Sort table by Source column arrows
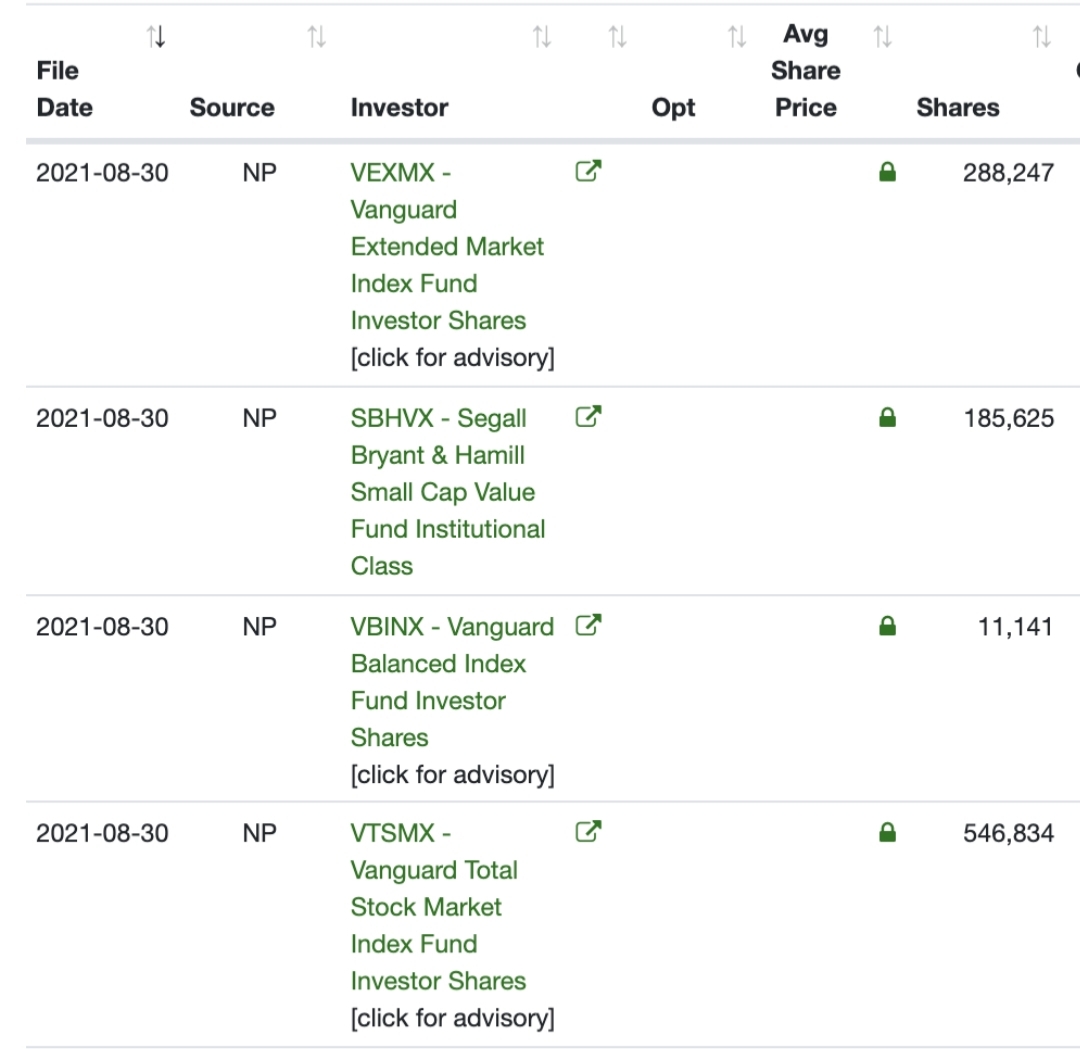Image resolution: width=1080 pixels, height=1049 pixels. pyautogui.click(x=317, y=37)
